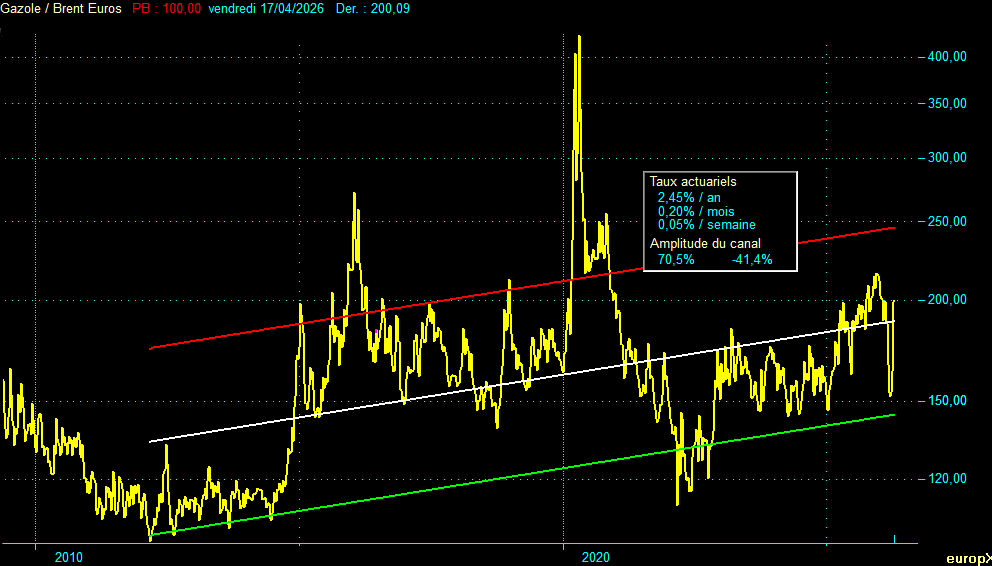992x566 pixels.
Task: Click the 2020 year marker on time axis
Action: click(595, 556)
